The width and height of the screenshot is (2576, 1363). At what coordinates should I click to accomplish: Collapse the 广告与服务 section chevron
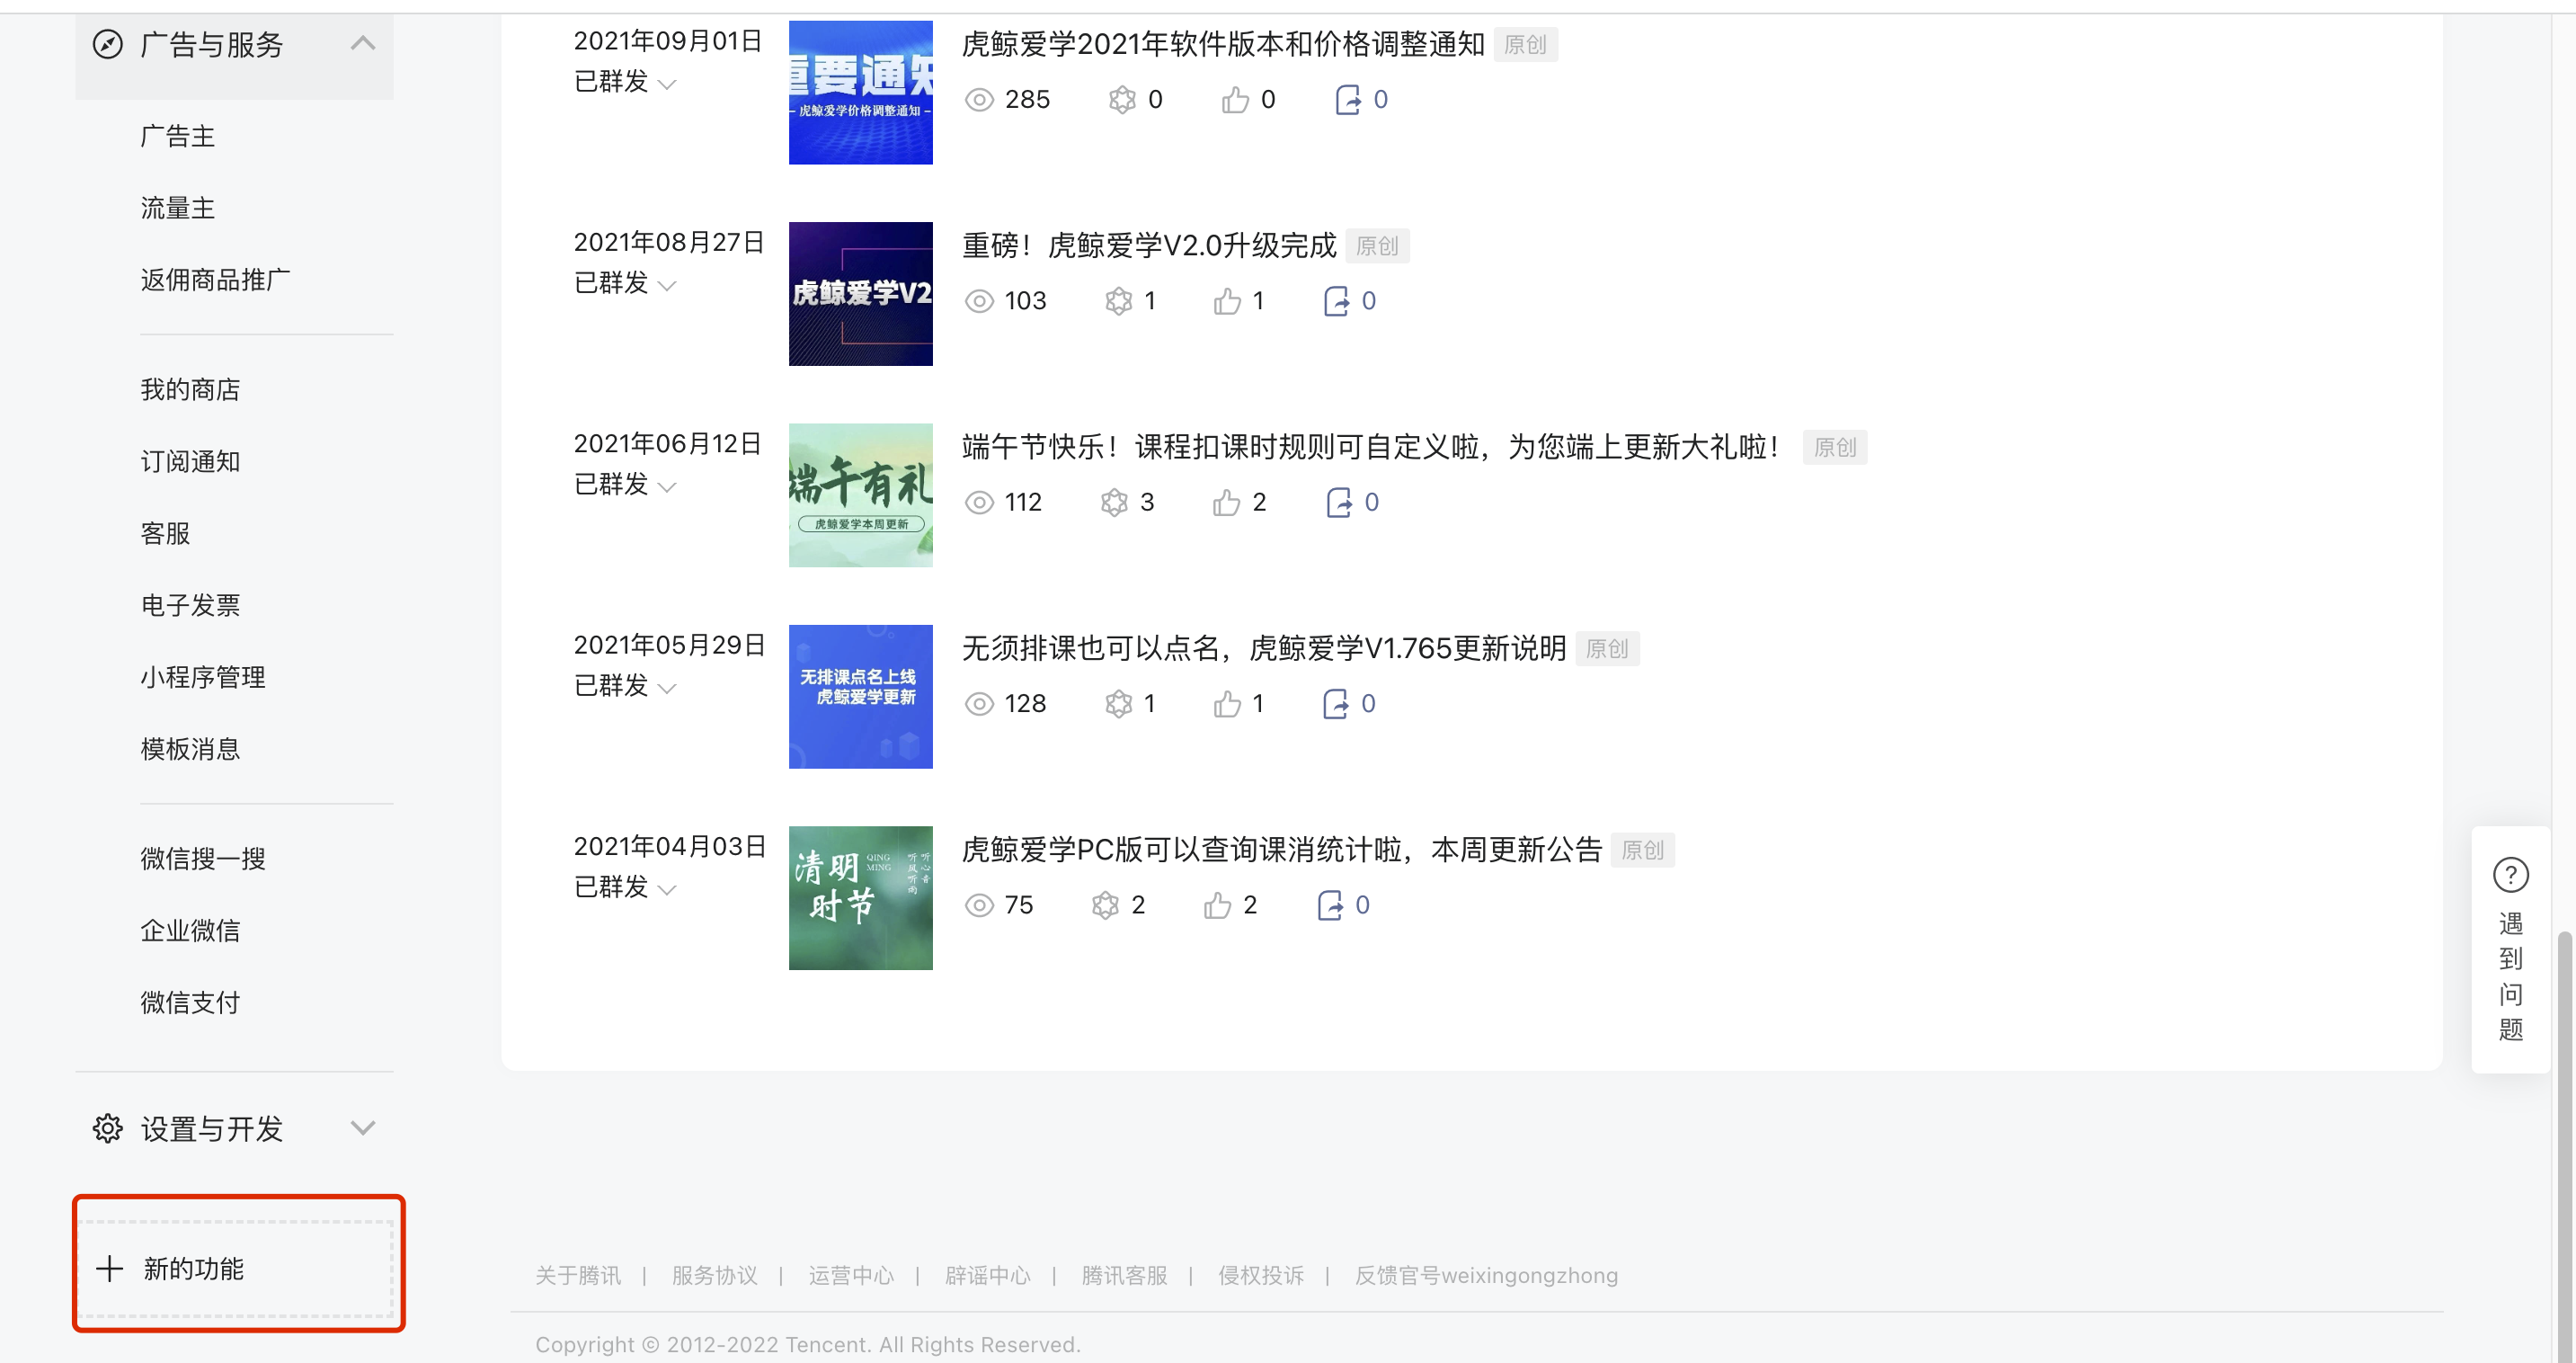pos(363,43)
